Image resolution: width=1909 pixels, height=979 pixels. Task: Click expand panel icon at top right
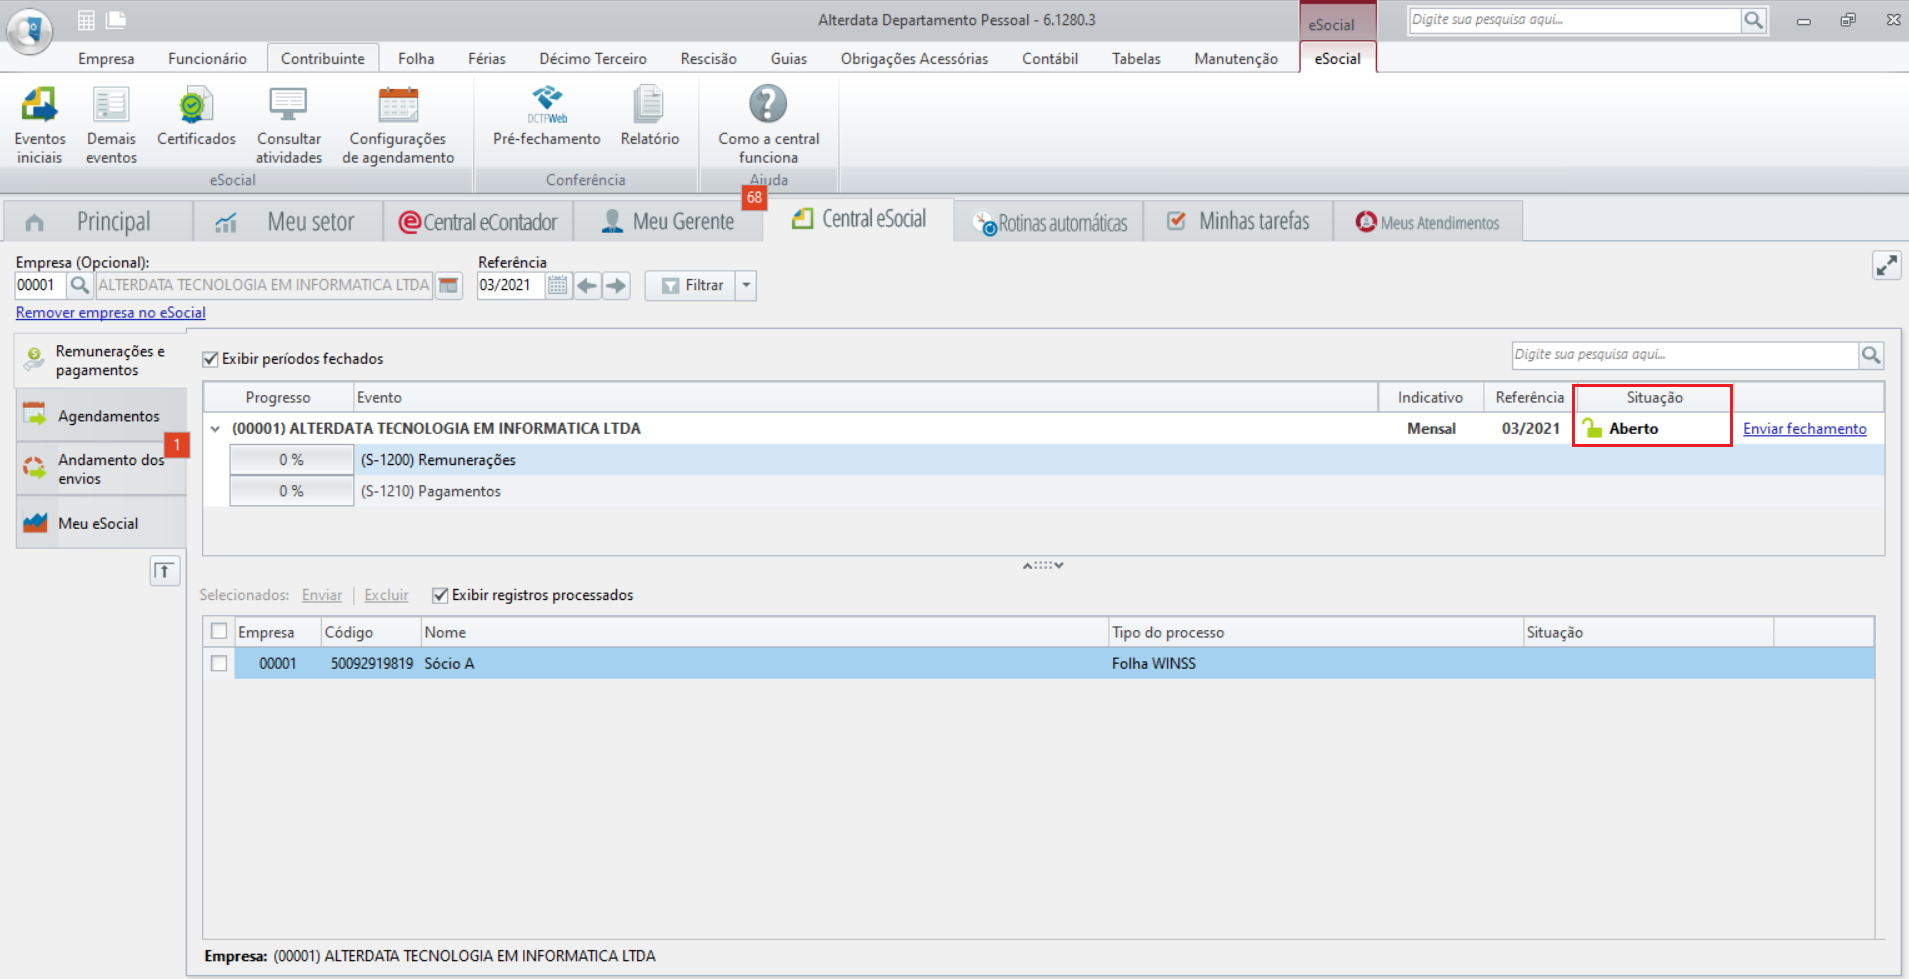[1886, 265]
